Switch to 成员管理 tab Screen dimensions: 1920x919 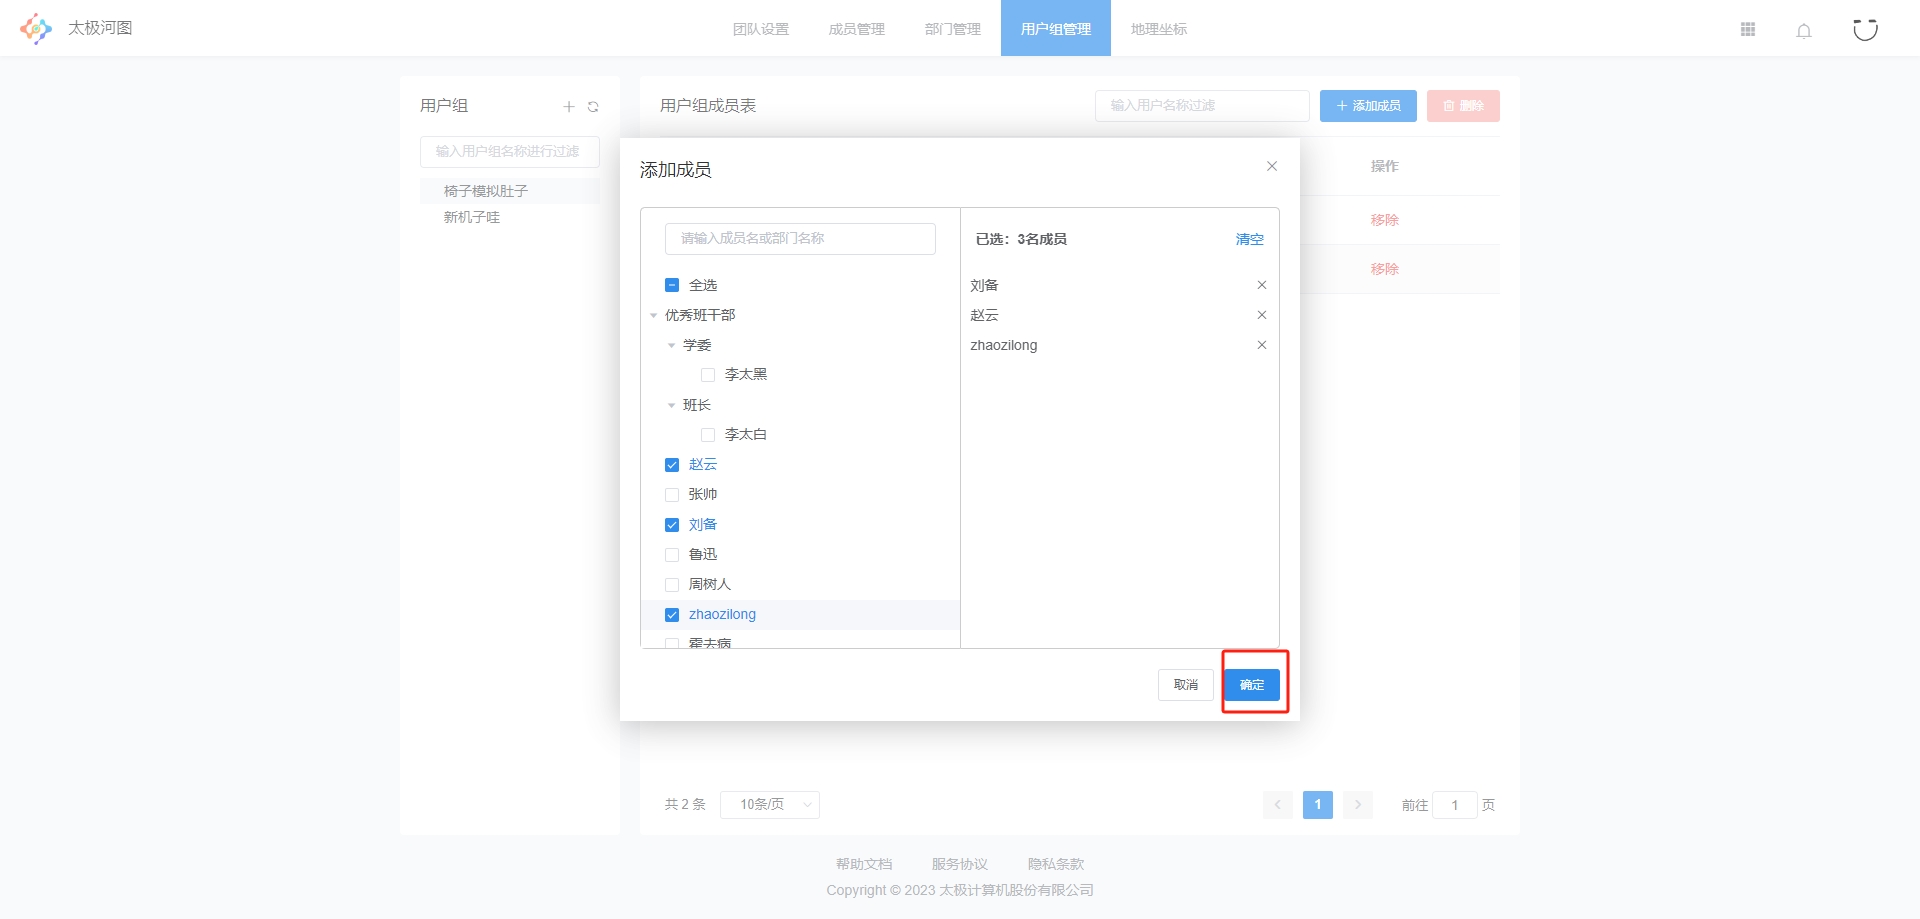click(x=857, y=29)
